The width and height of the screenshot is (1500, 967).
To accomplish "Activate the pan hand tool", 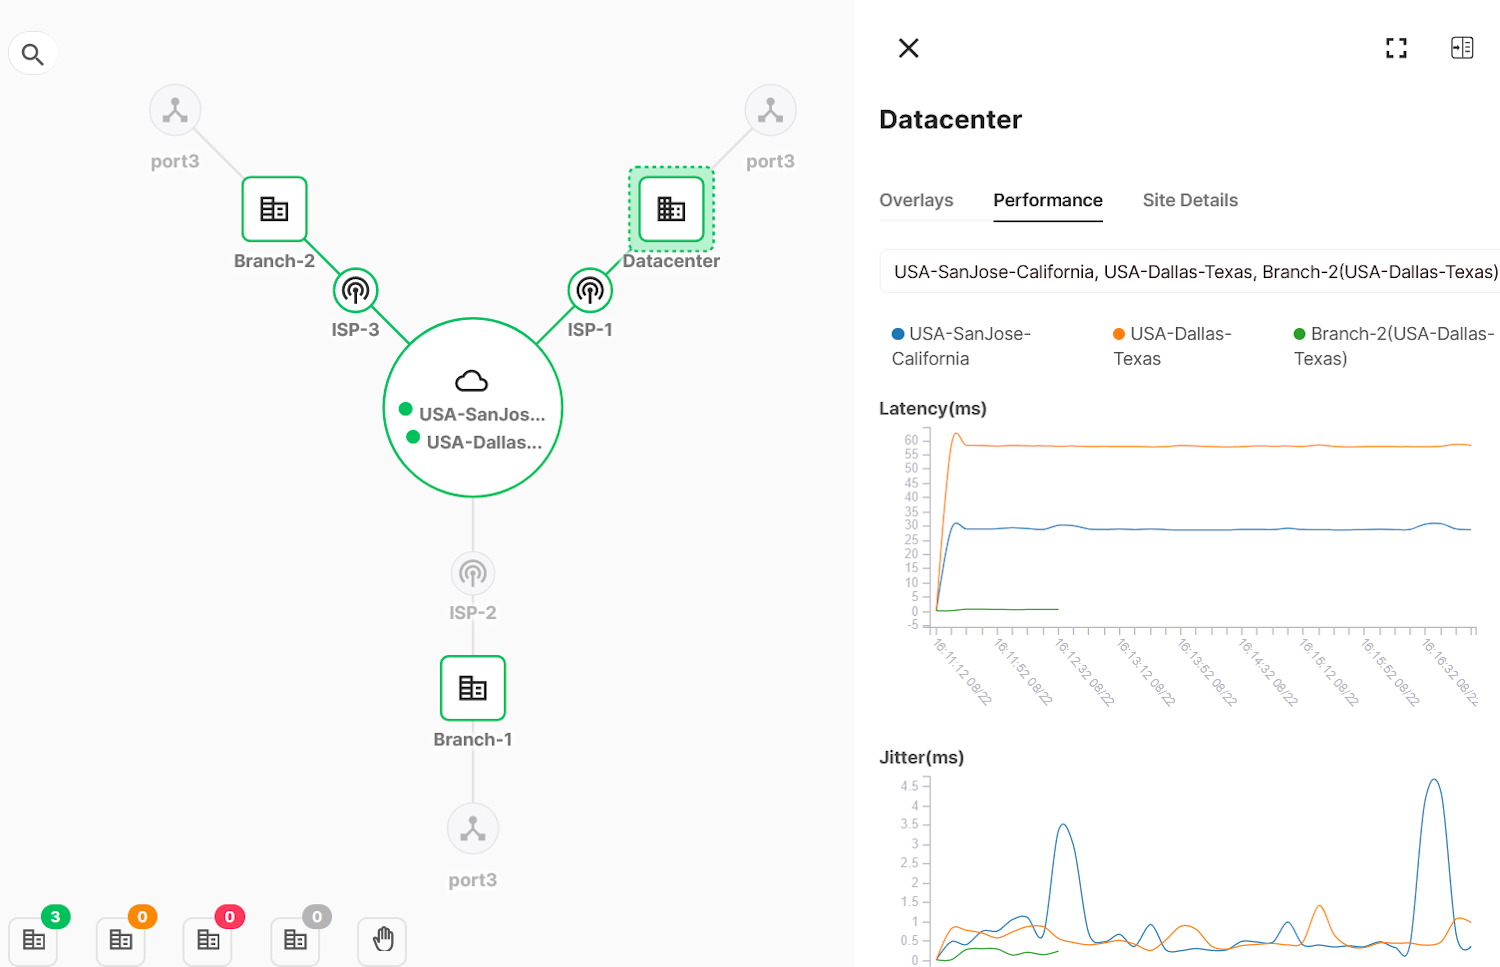I will pyautogui.click(x=381, y=941).
